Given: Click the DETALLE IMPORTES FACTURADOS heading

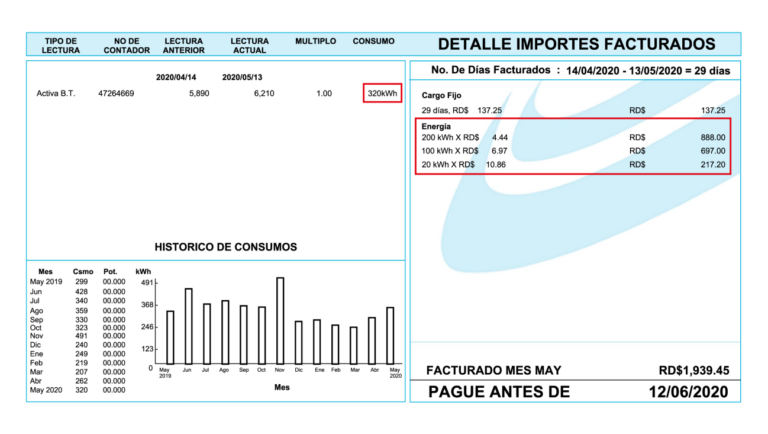Looking at the screenshot, I should 576,44.
